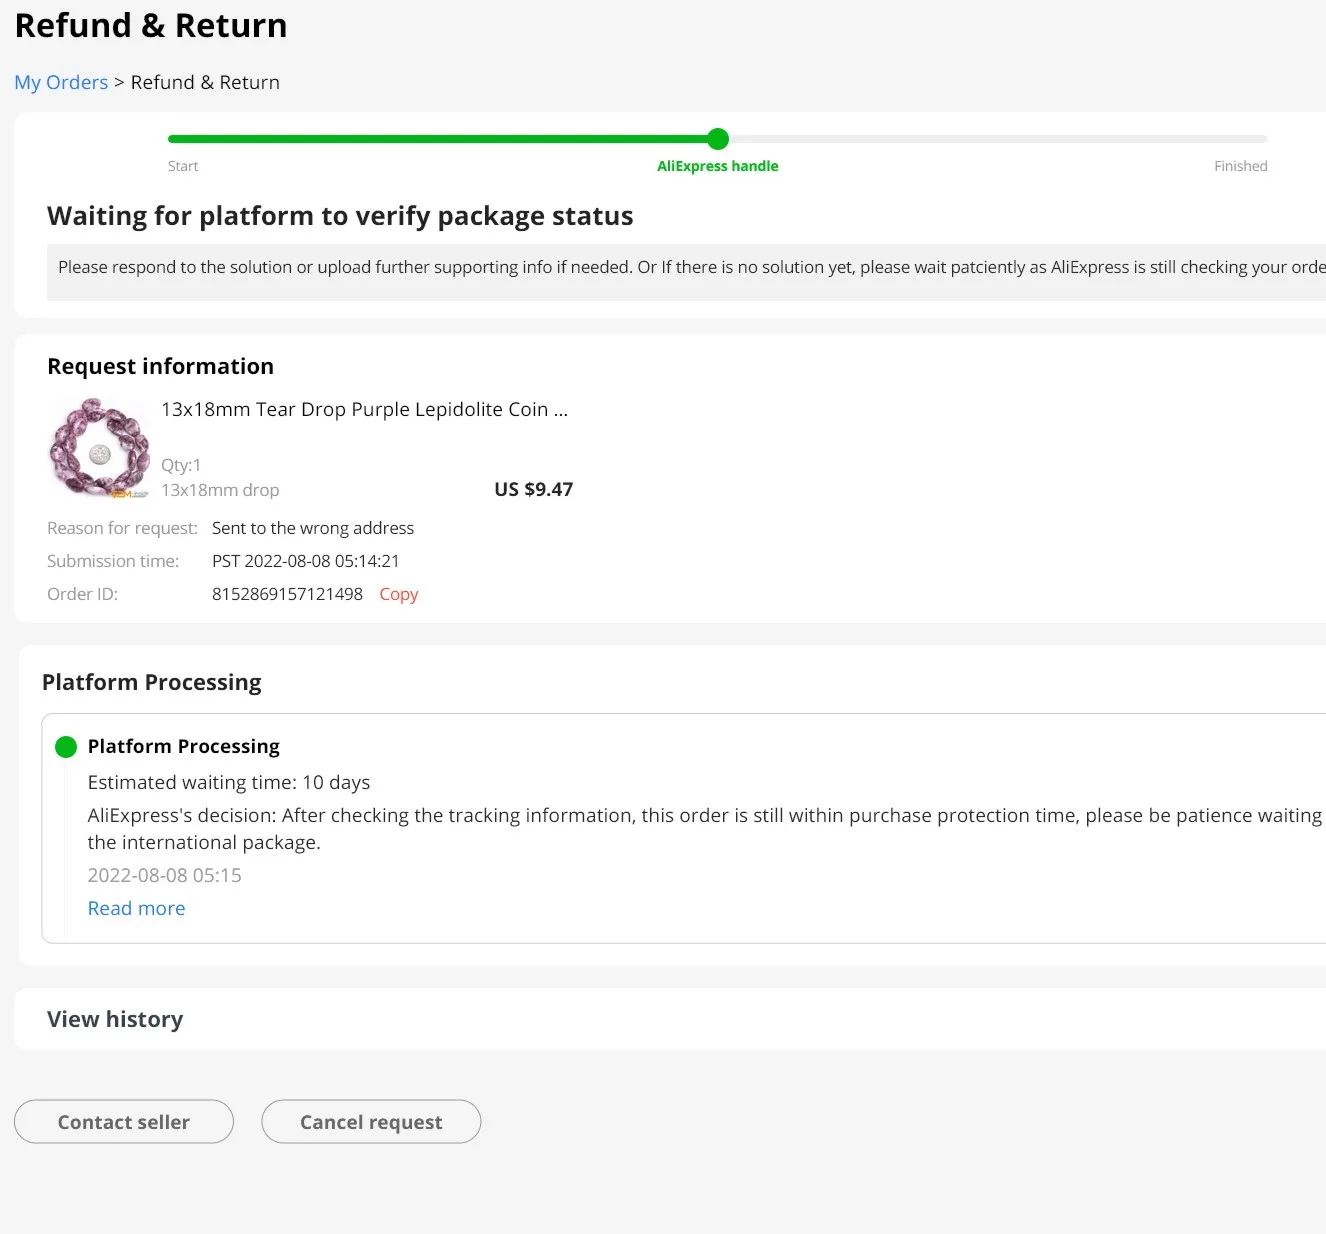Open the My Orders breadcrumb link

[61, 83]
